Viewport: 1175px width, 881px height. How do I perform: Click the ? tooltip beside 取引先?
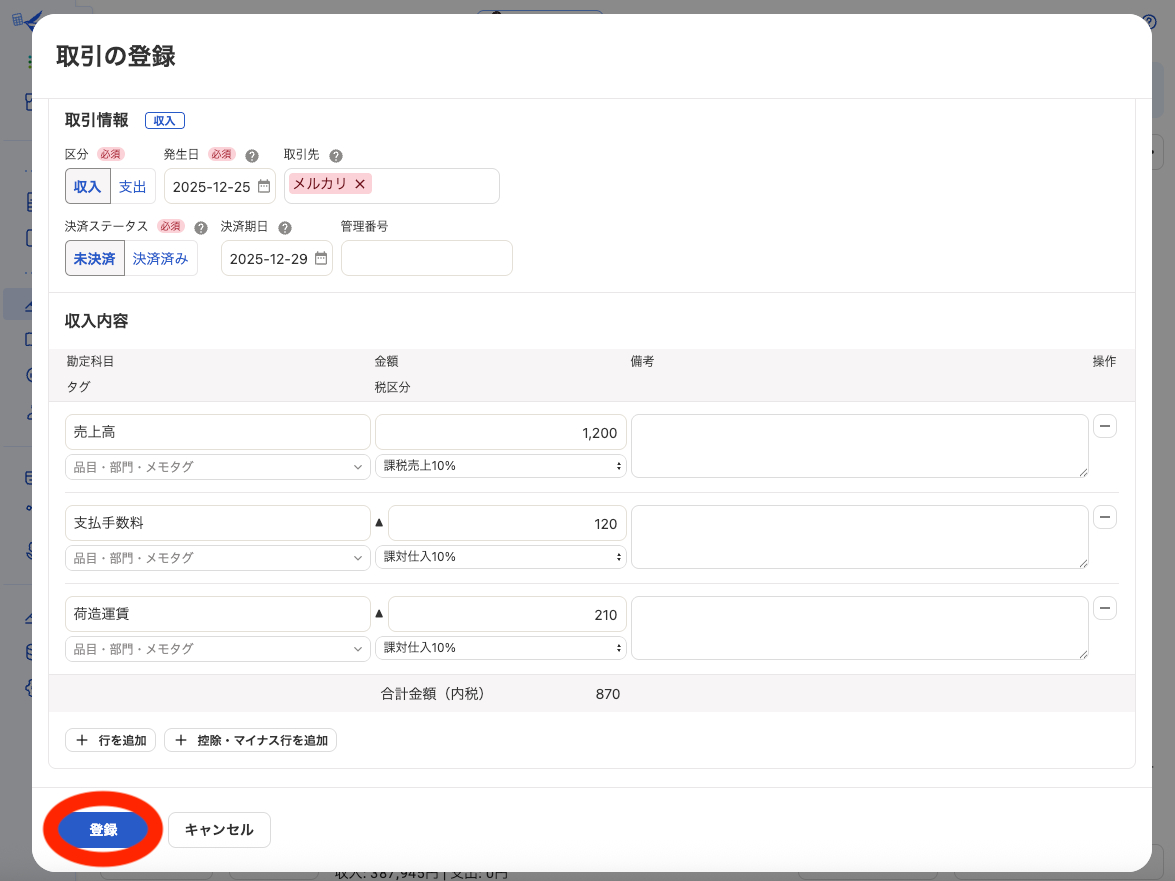[x=335, y=155]
